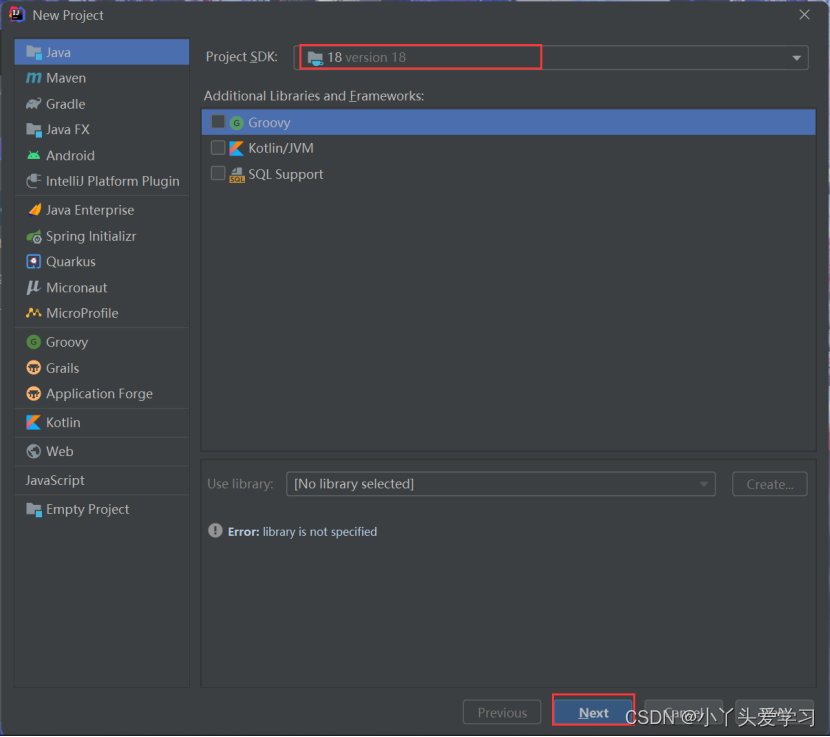Select the Java folder icon in sidebar
The image size is (830, 737).
(34, 52)
